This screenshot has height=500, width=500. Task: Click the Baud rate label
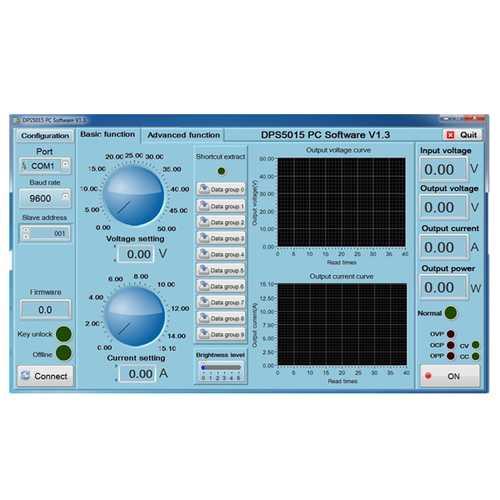pos(45,182)
